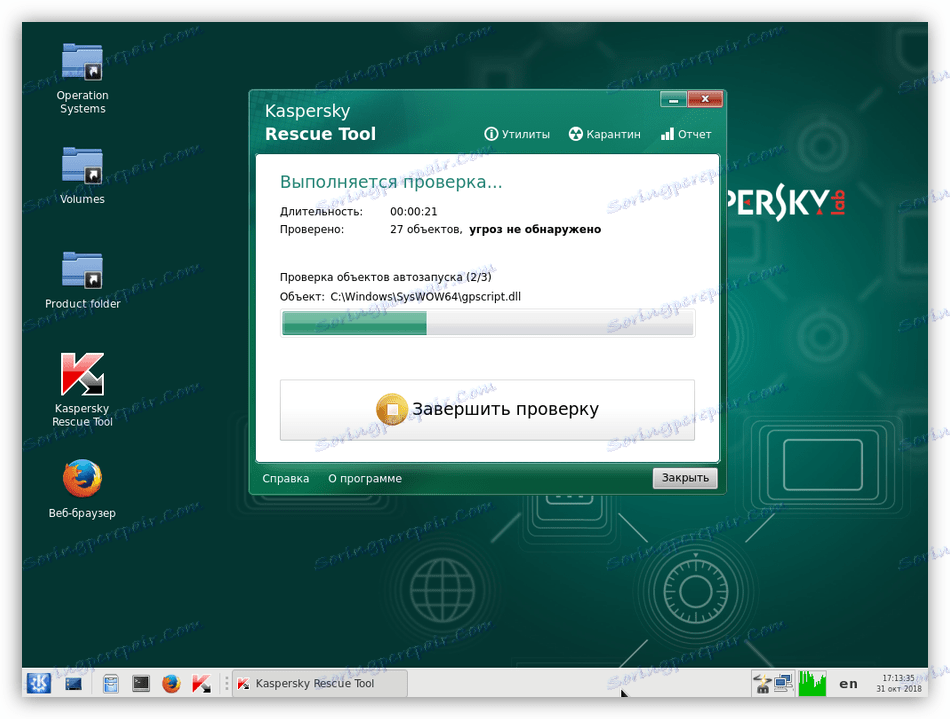The image size is (950, 719).
Task: Click the 'угроз не обнаружено' status text
Action: pos(535,230)
